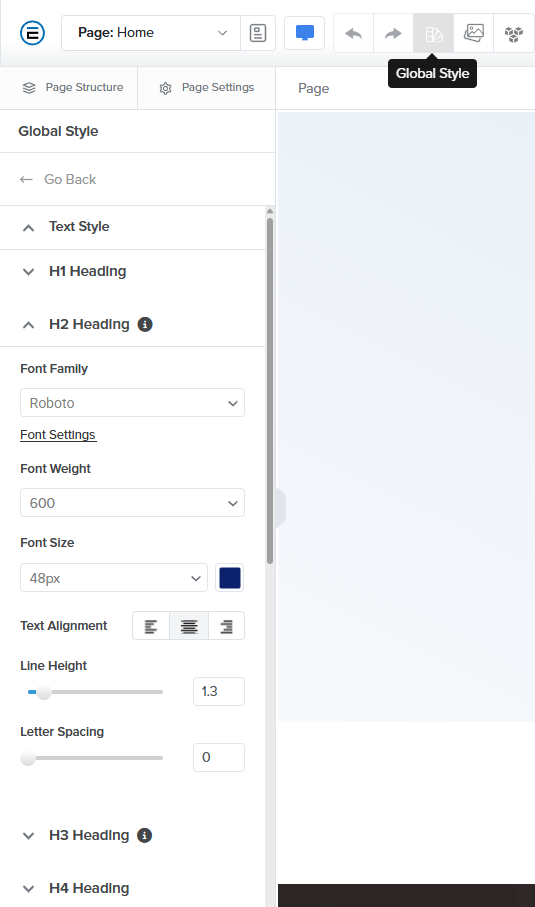Open the blocks cubes icon
This screenshot has height=907, width=535.
pos(514,34)
